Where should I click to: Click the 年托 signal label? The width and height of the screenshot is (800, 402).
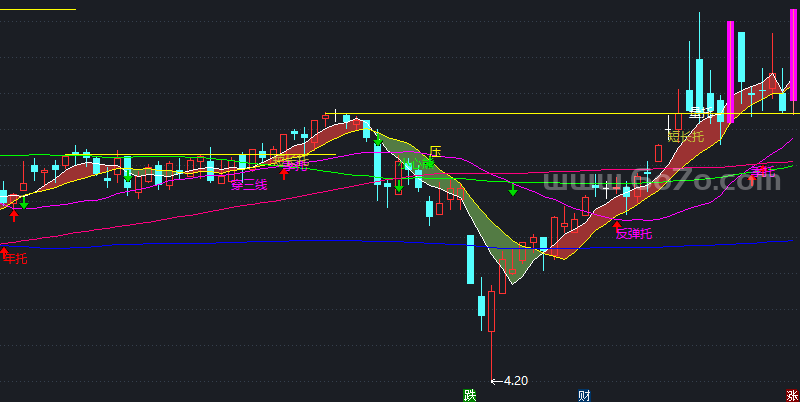click(16, 259)
